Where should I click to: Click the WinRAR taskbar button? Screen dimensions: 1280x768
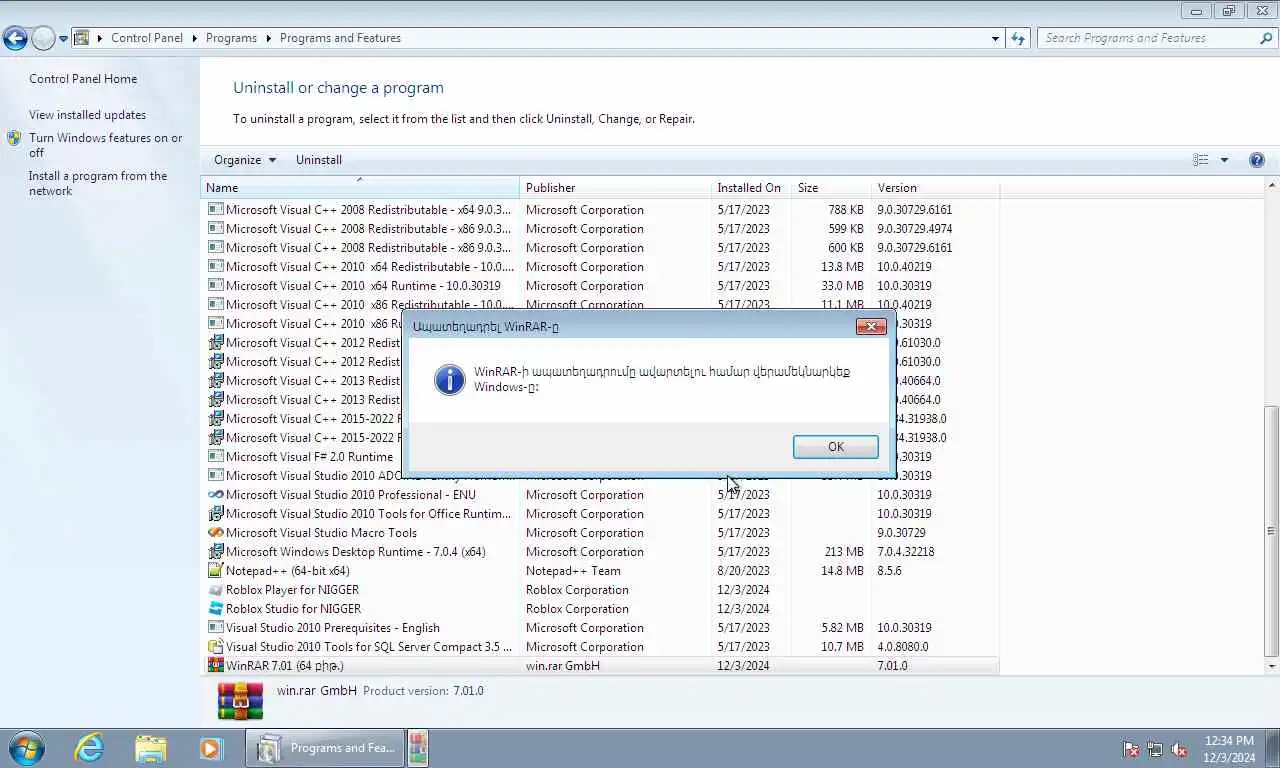pos(419,748)
